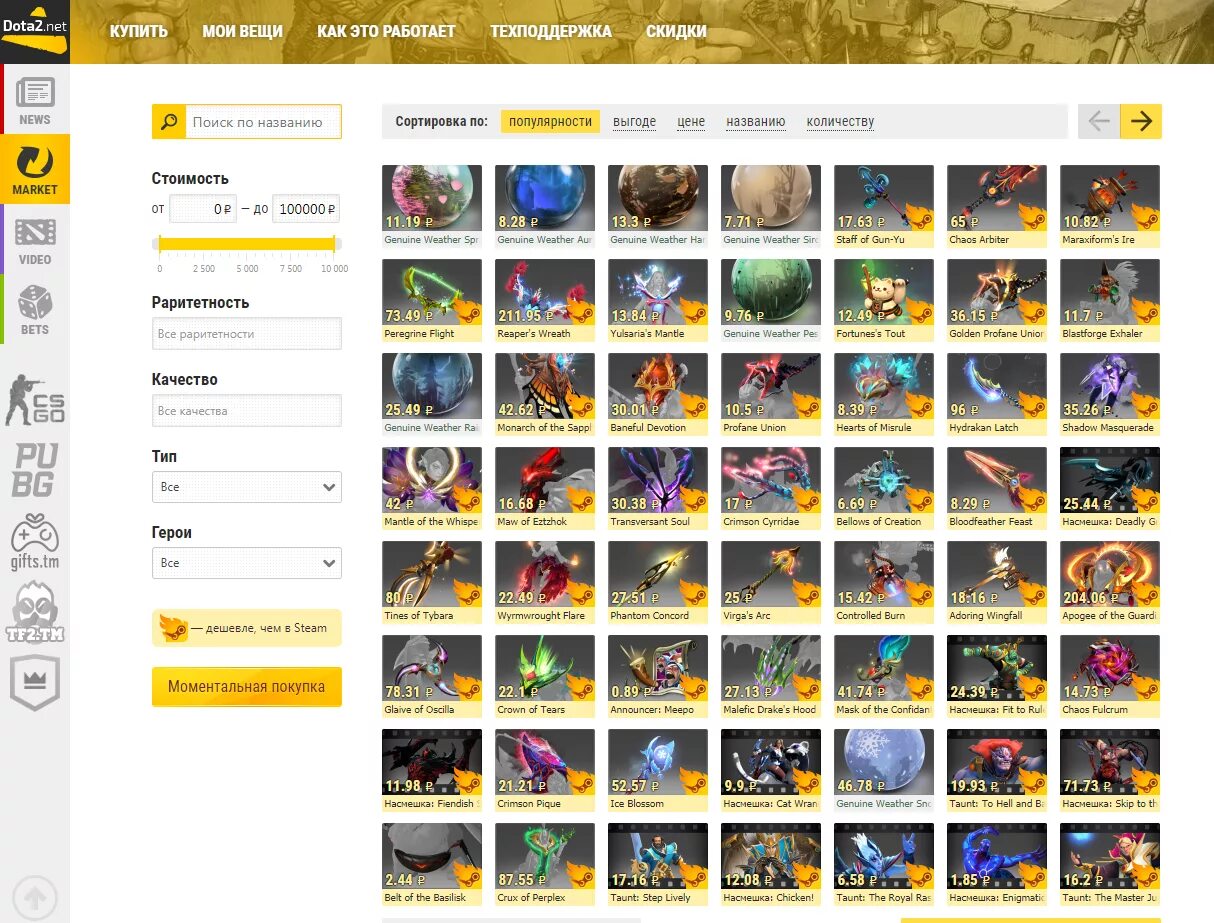Open the Shadow Masquerade item
Viewport: 1214px width, 923px height.
(1110, 394)
